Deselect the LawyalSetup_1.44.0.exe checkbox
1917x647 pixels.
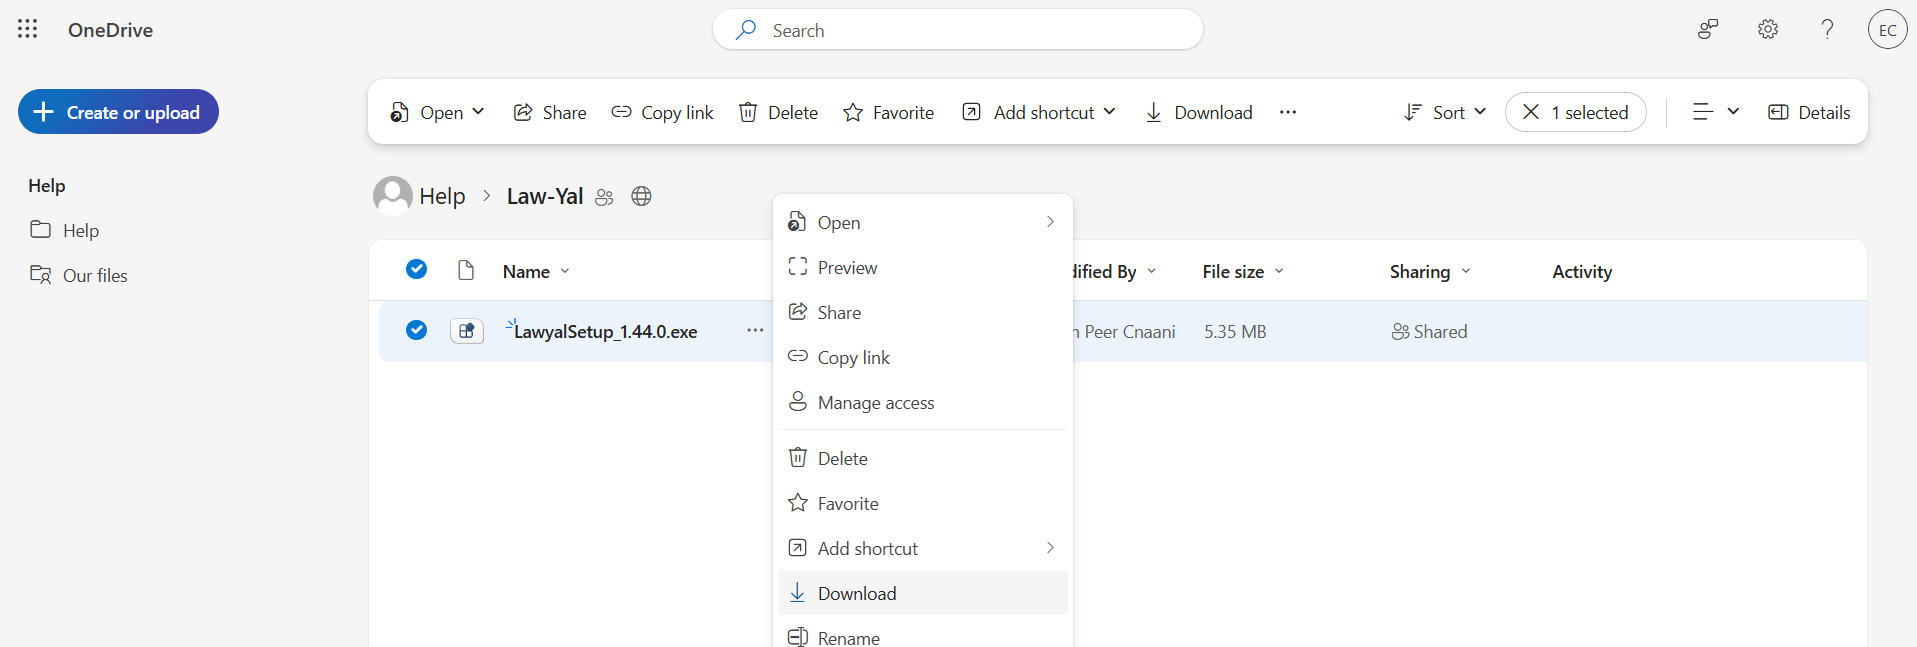click(x=416, y=330)
